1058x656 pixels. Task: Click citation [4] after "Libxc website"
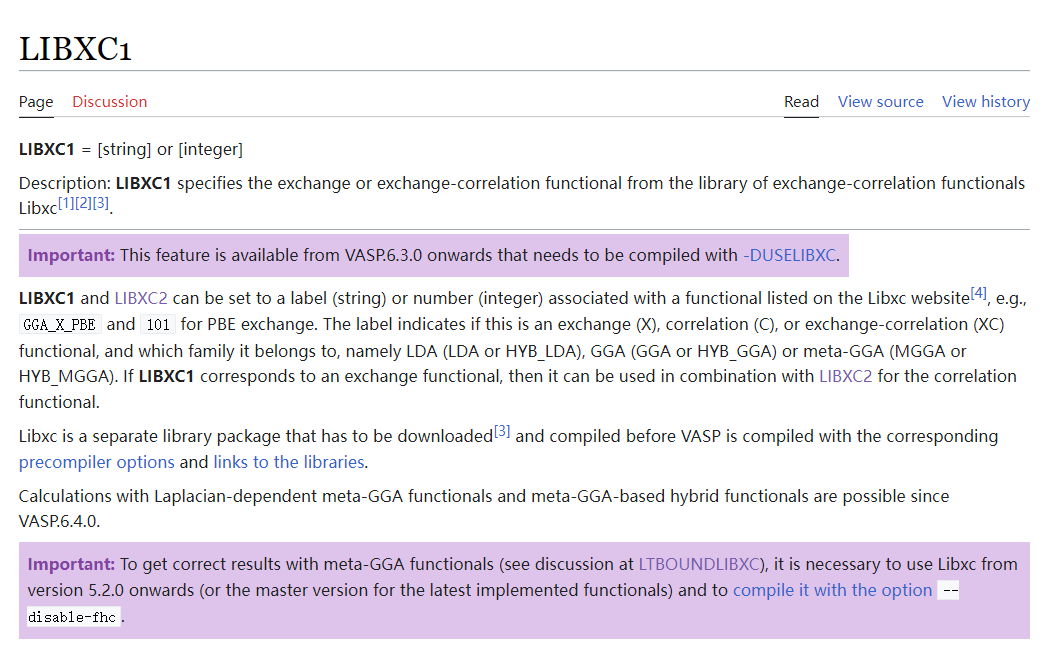pyautogui.click(x=978, y=293)
